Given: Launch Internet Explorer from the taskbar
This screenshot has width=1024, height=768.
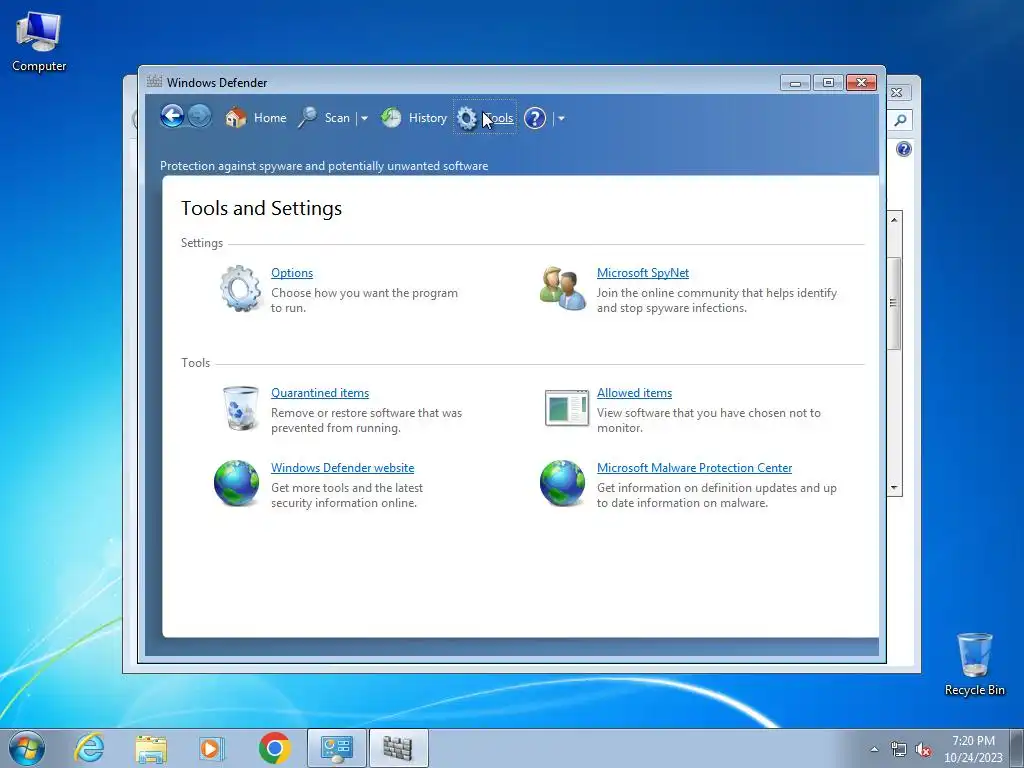Looking at the screenshot, I should coord(89,748).
